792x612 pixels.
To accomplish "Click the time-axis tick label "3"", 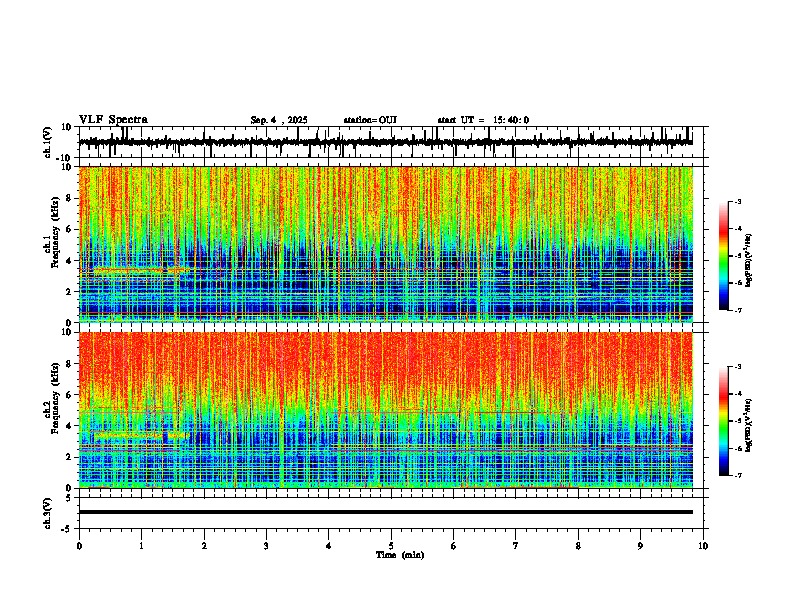I will coord(266,546).
